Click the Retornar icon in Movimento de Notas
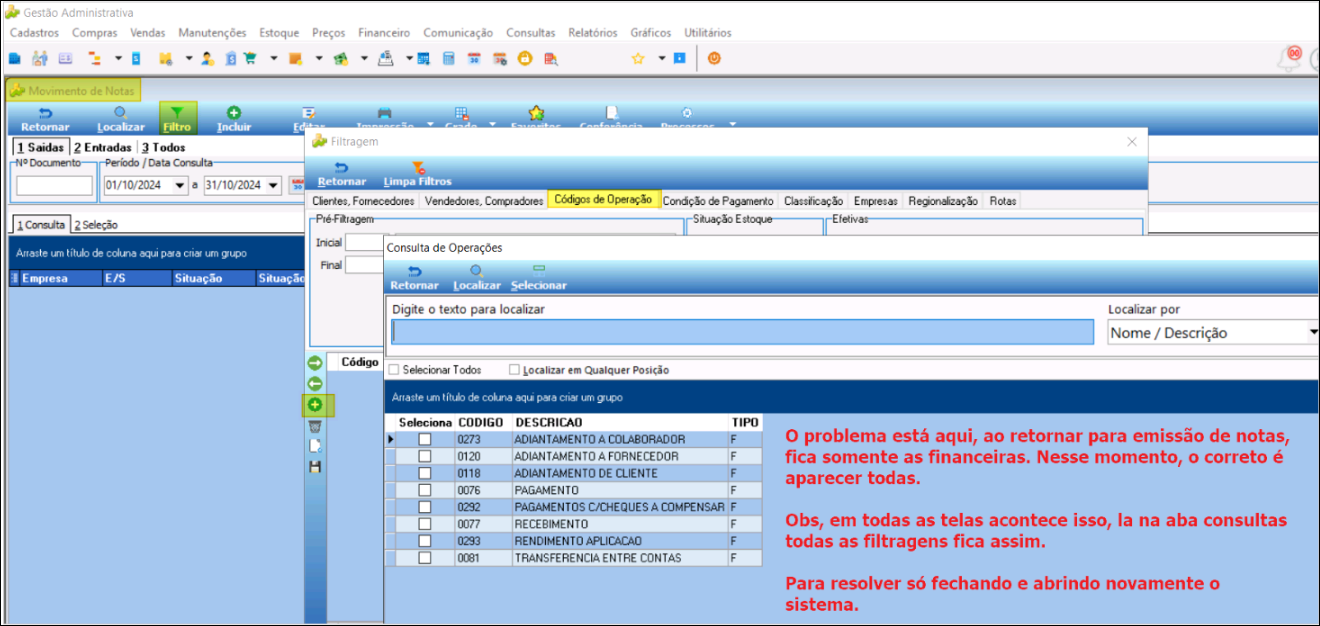The image size is (1320, 626). 45,113
